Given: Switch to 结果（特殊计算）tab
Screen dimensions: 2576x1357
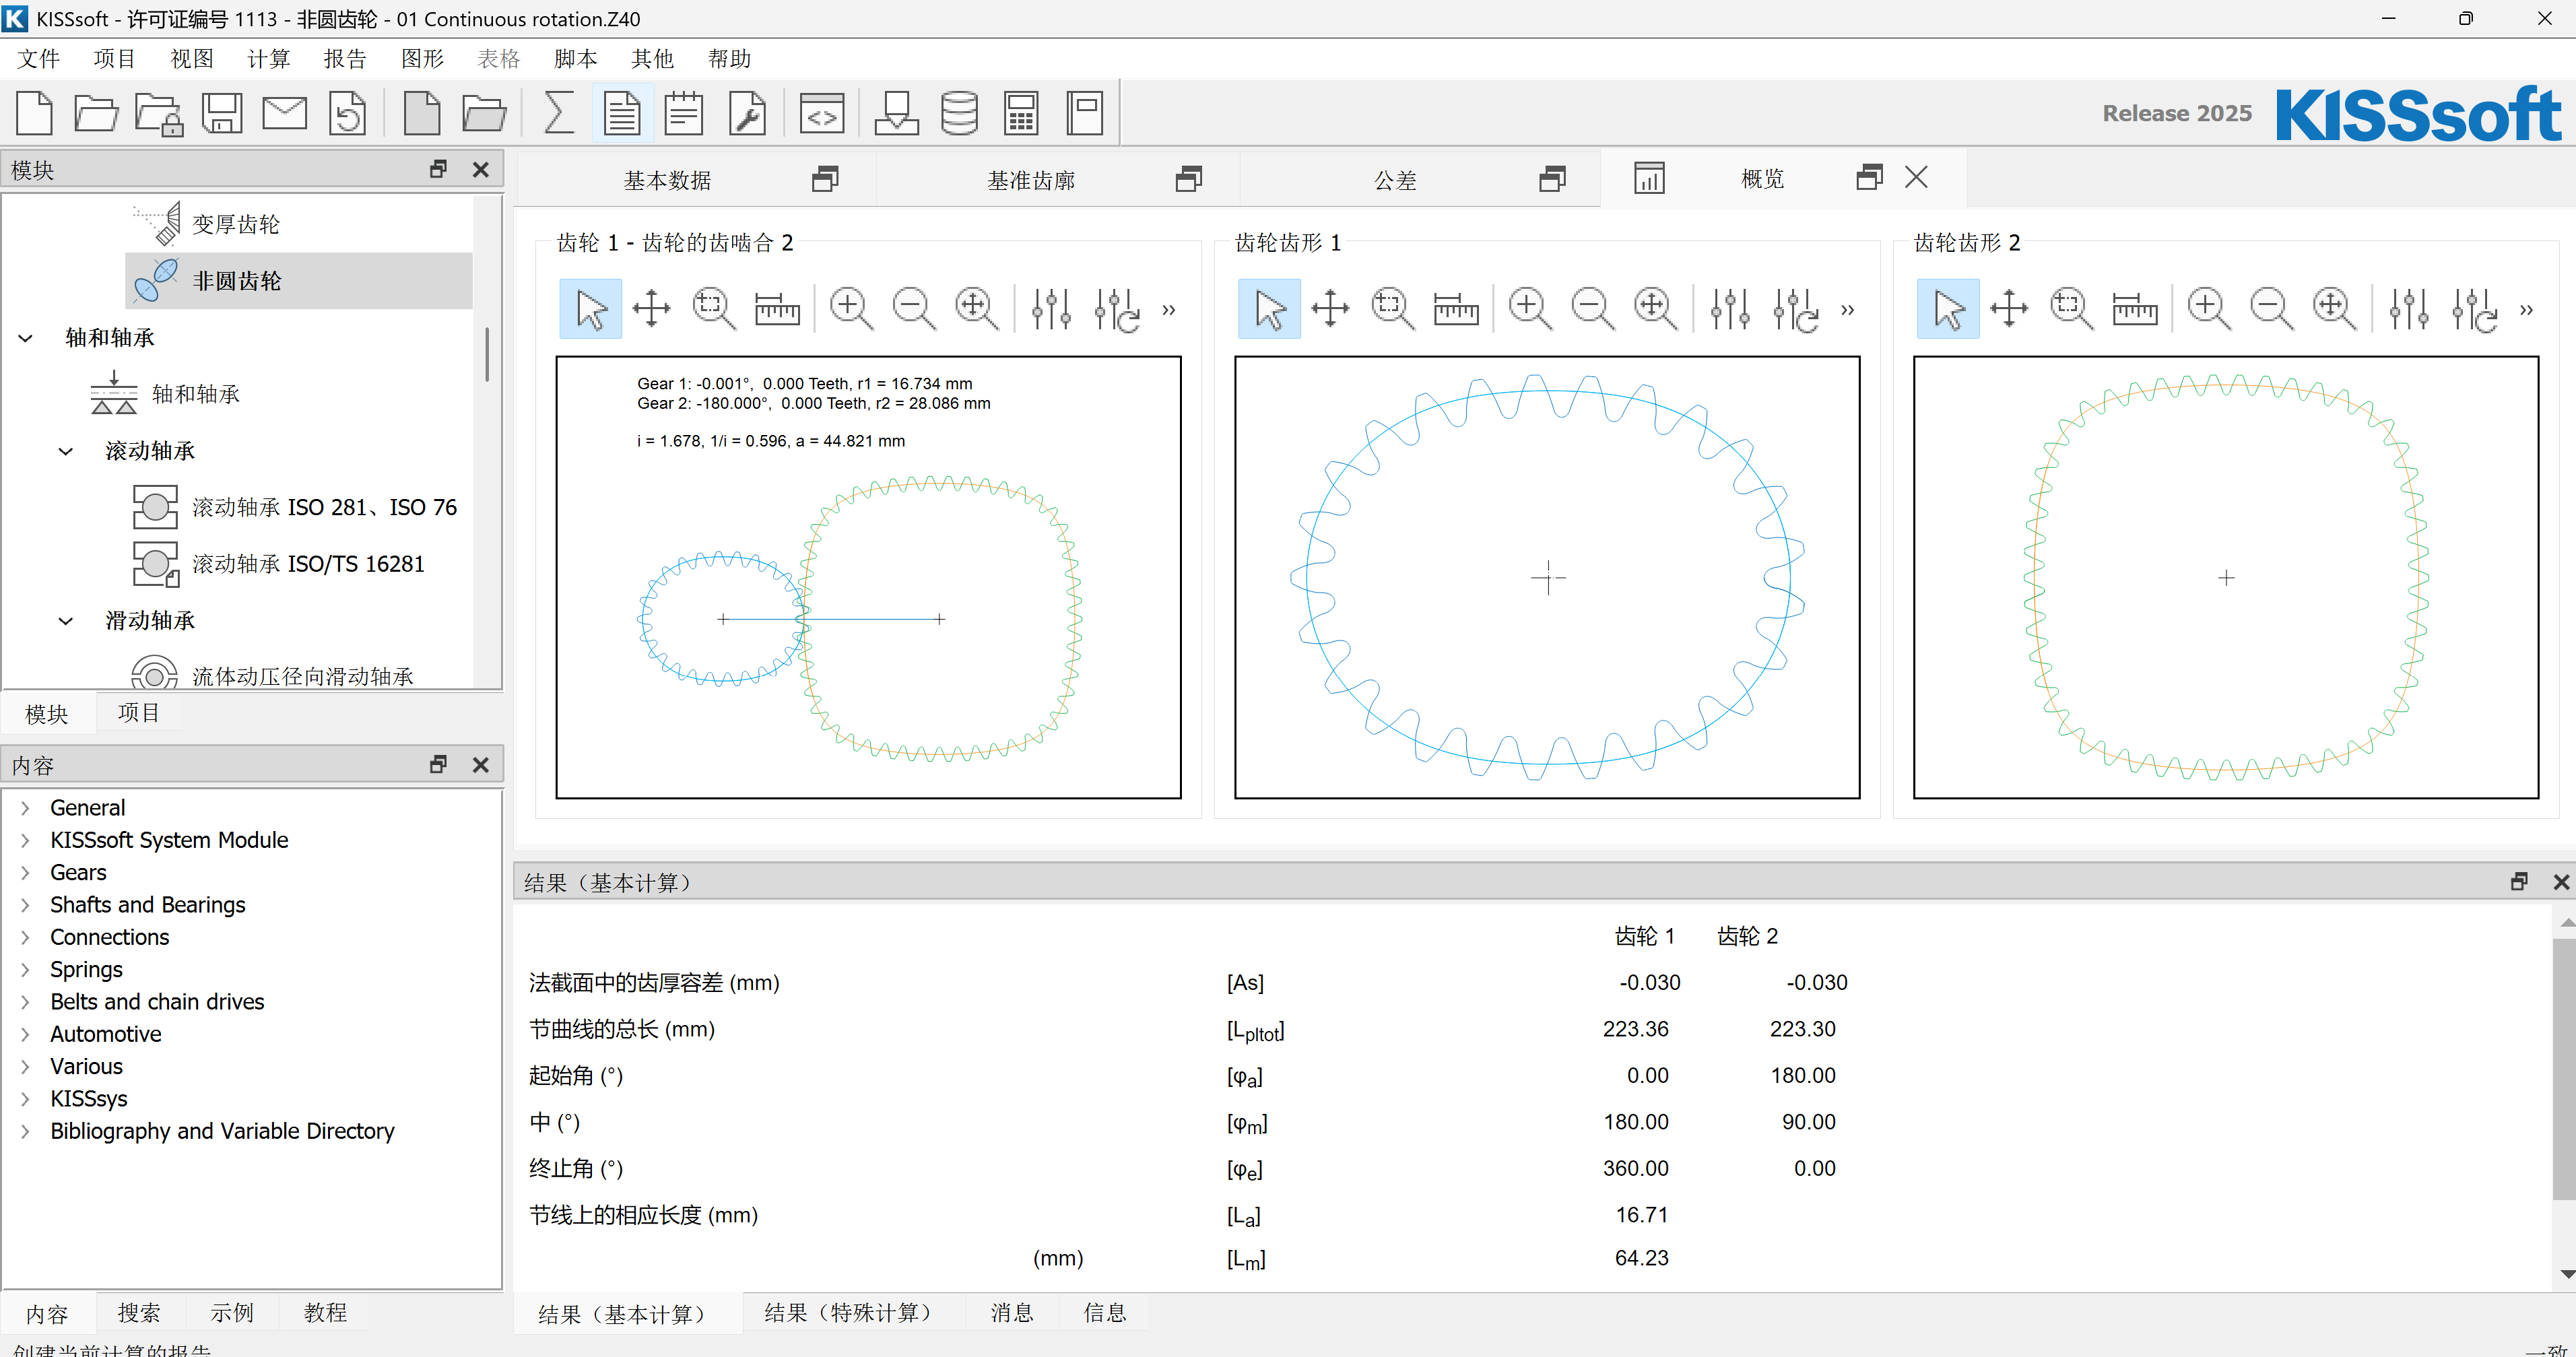Looking at the screenshot, I should [x=853, y=1313].
